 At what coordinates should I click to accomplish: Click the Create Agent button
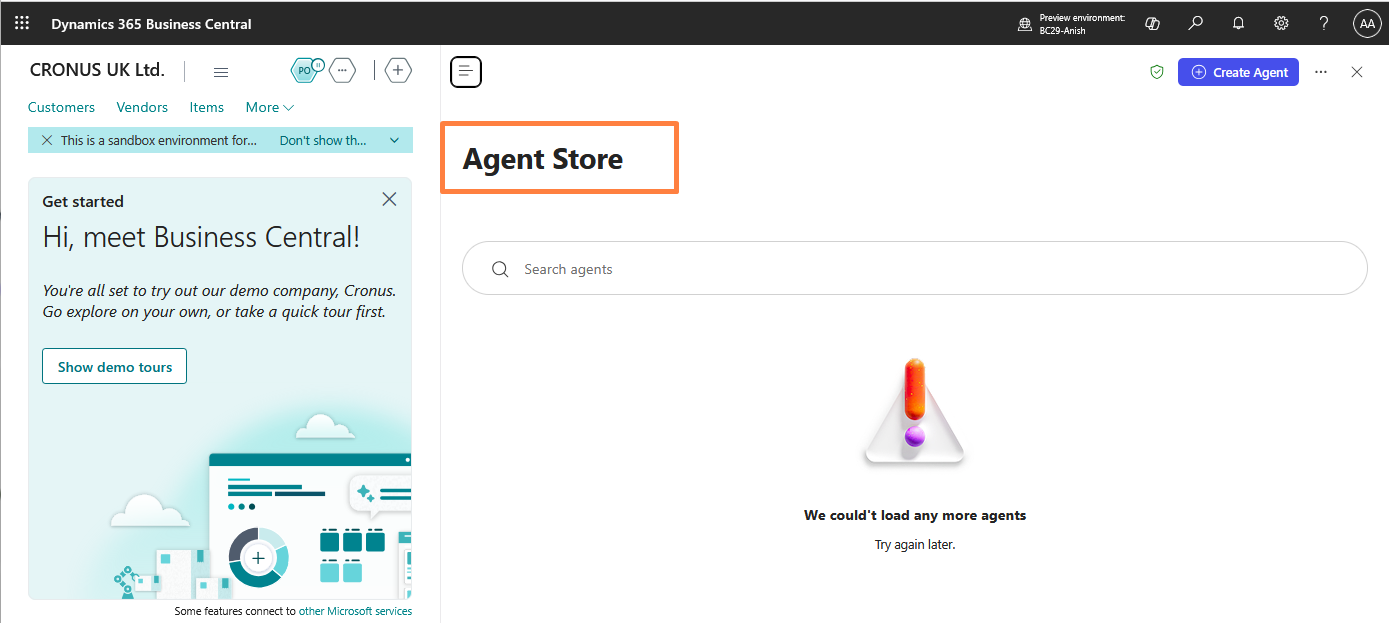coord(1238,72)
